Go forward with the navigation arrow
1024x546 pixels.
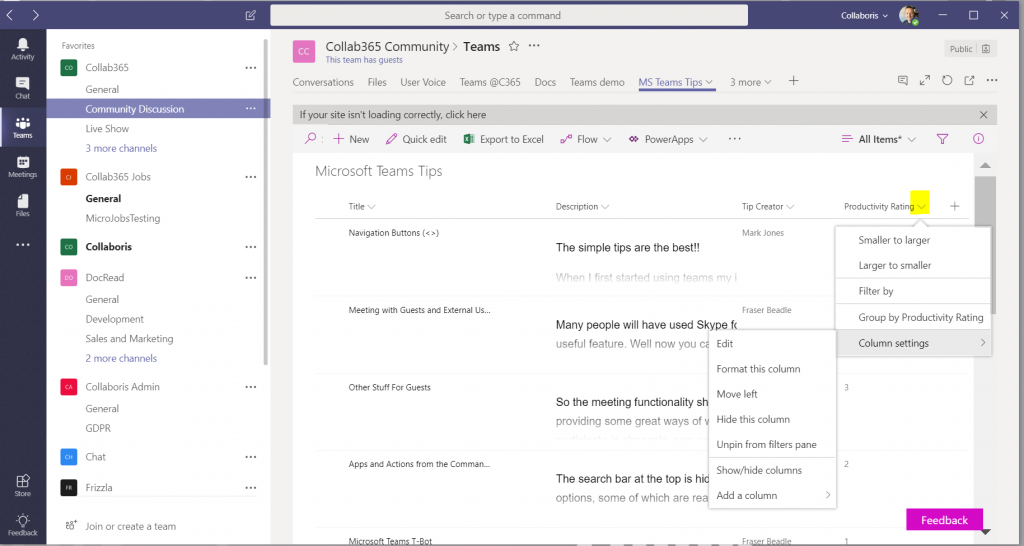(35, 15)
